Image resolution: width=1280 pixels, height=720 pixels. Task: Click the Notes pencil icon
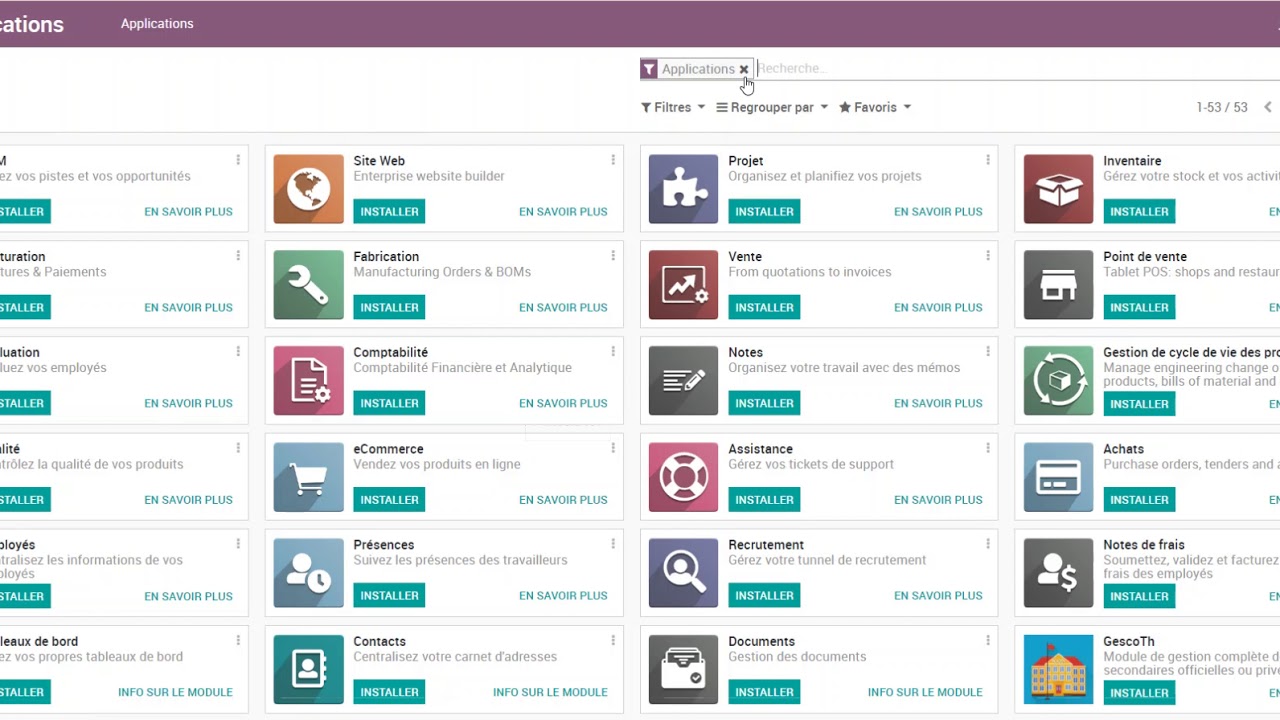pos(683,381)
